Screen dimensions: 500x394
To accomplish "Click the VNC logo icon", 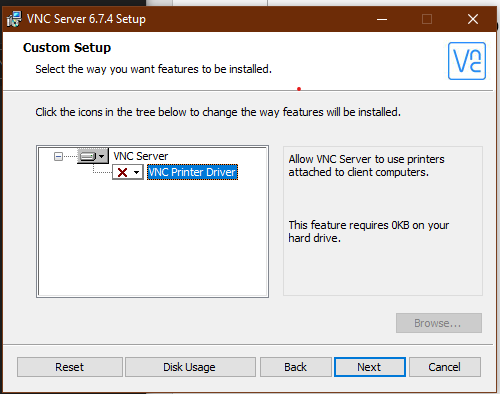I will point(467,61).
